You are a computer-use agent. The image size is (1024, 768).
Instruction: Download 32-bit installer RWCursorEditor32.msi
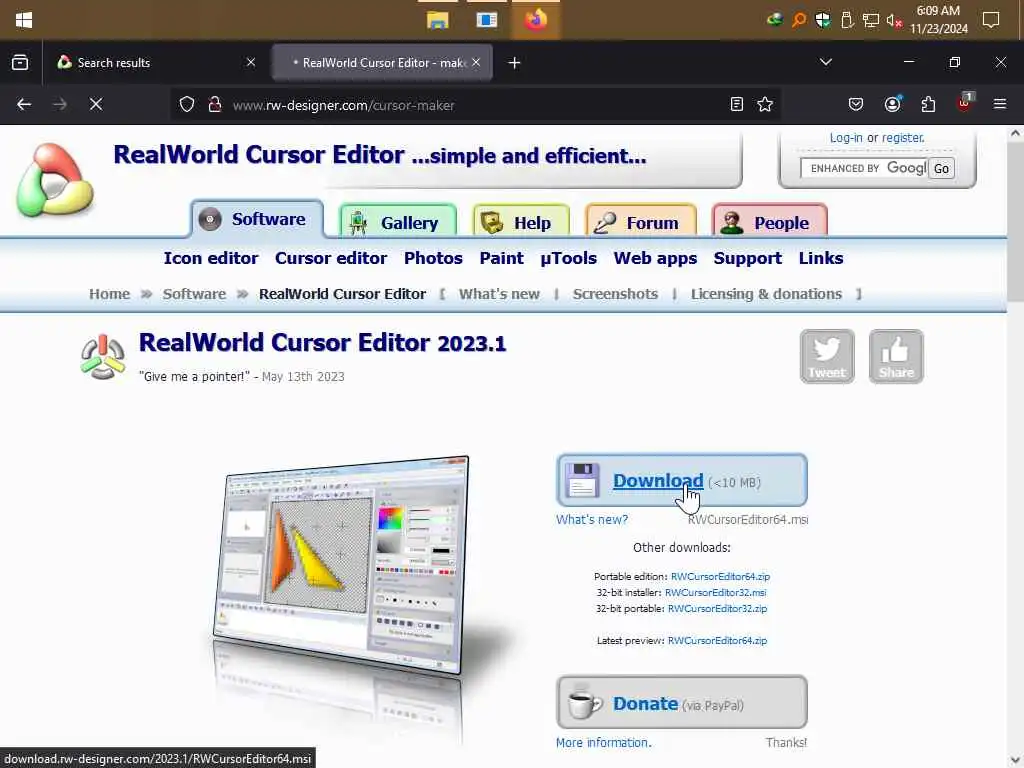(715, 592)
